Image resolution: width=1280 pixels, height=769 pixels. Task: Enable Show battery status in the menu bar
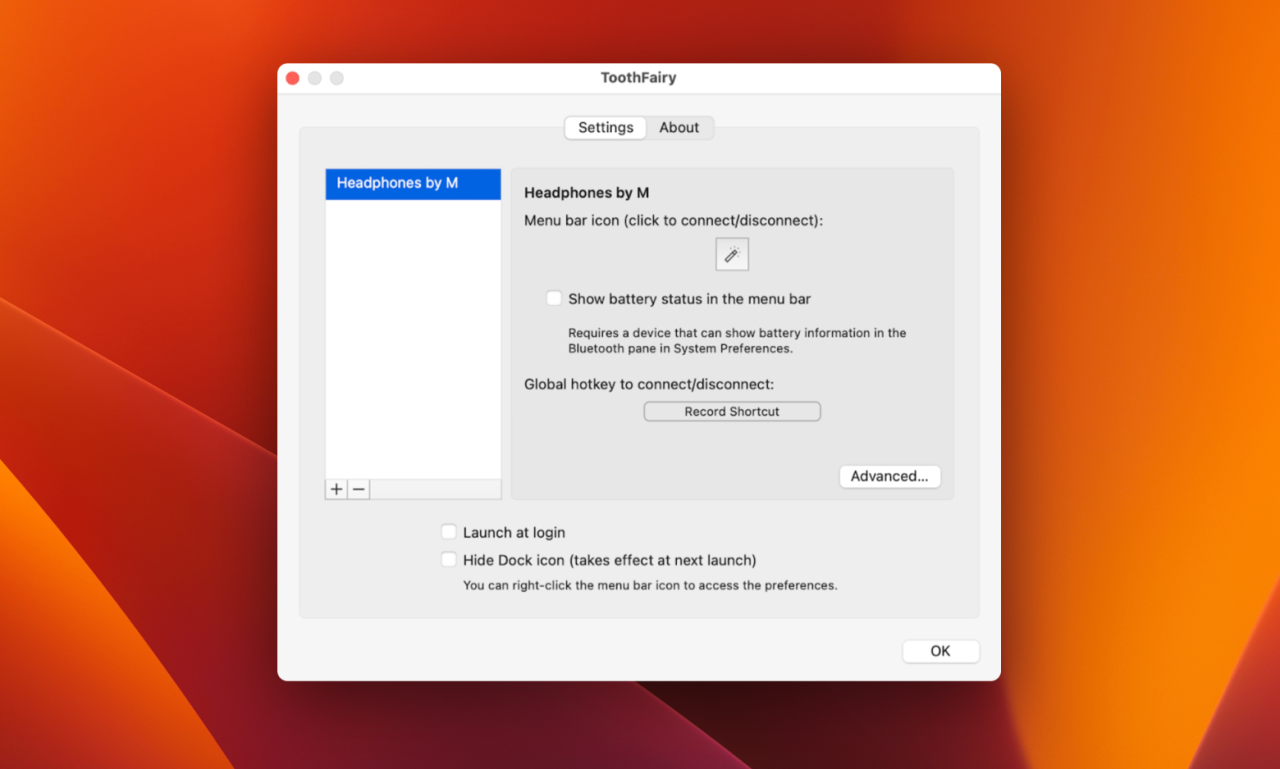[x=554, y=298]
